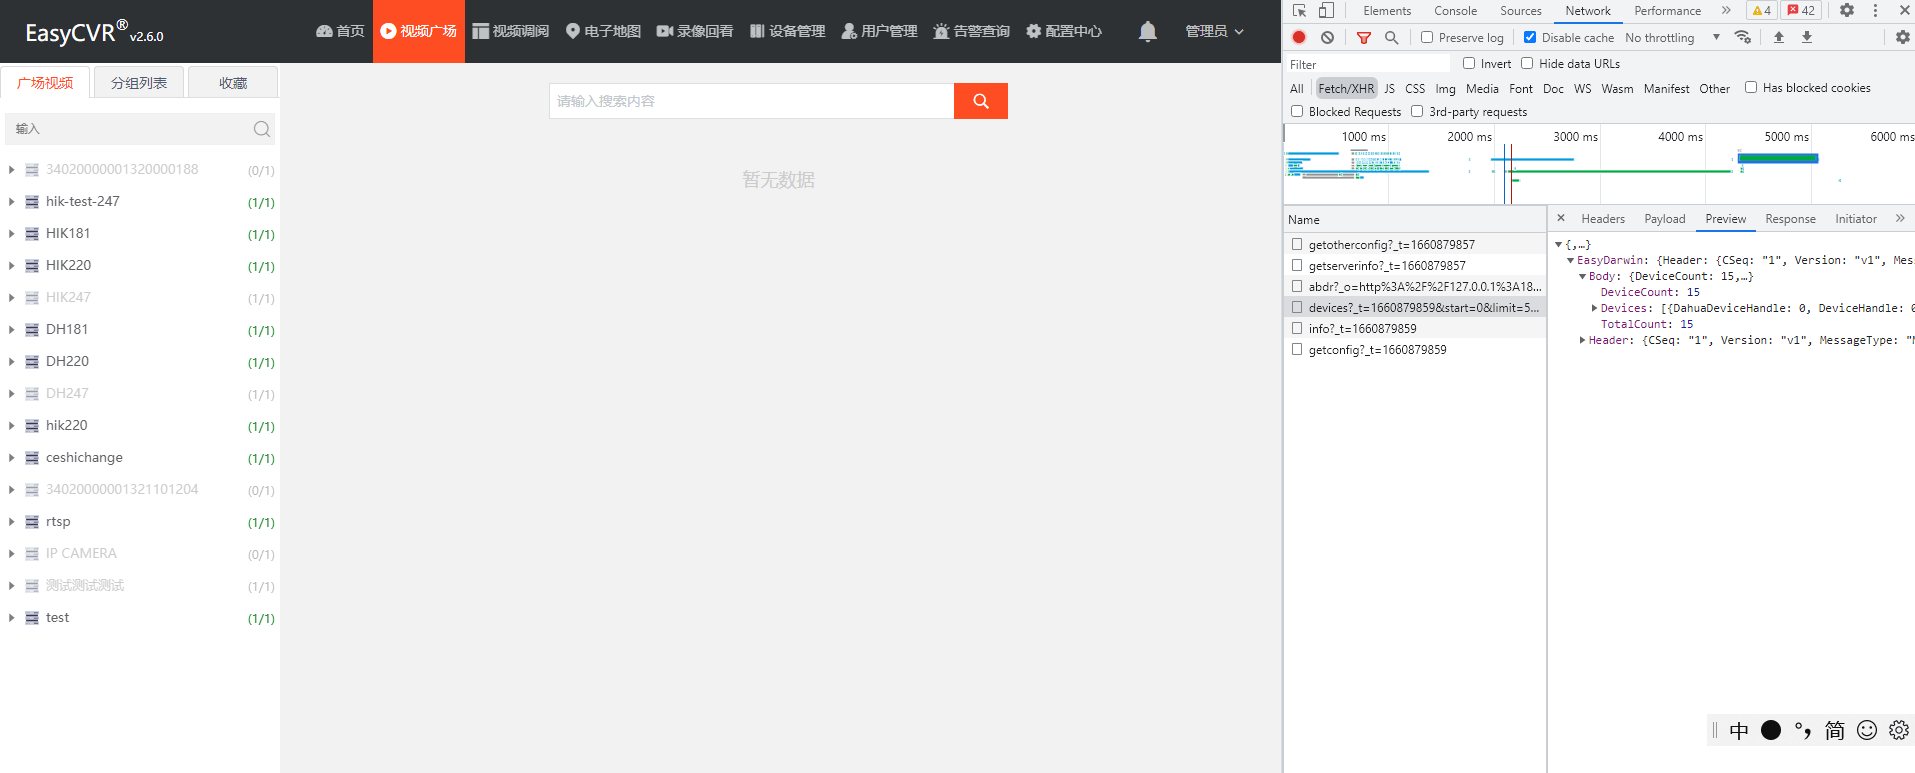Viewport: 1915px width, 773px height.
Task: Open the DevTools network search
Action: [x=1391, y=37]
